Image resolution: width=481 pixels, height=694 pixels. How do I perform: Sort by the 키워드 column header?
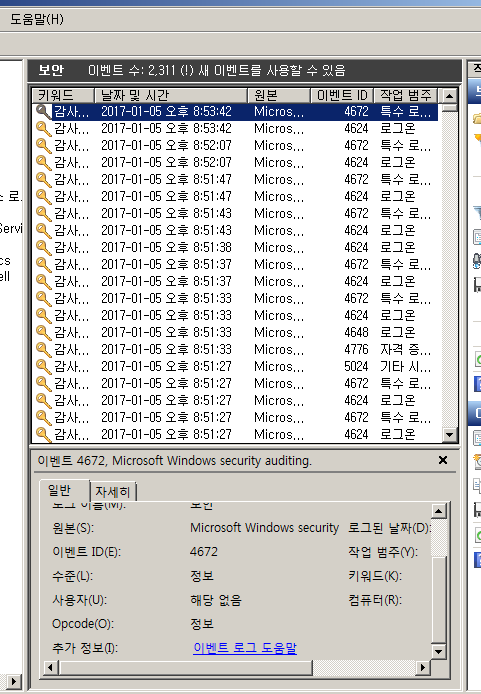64,95
